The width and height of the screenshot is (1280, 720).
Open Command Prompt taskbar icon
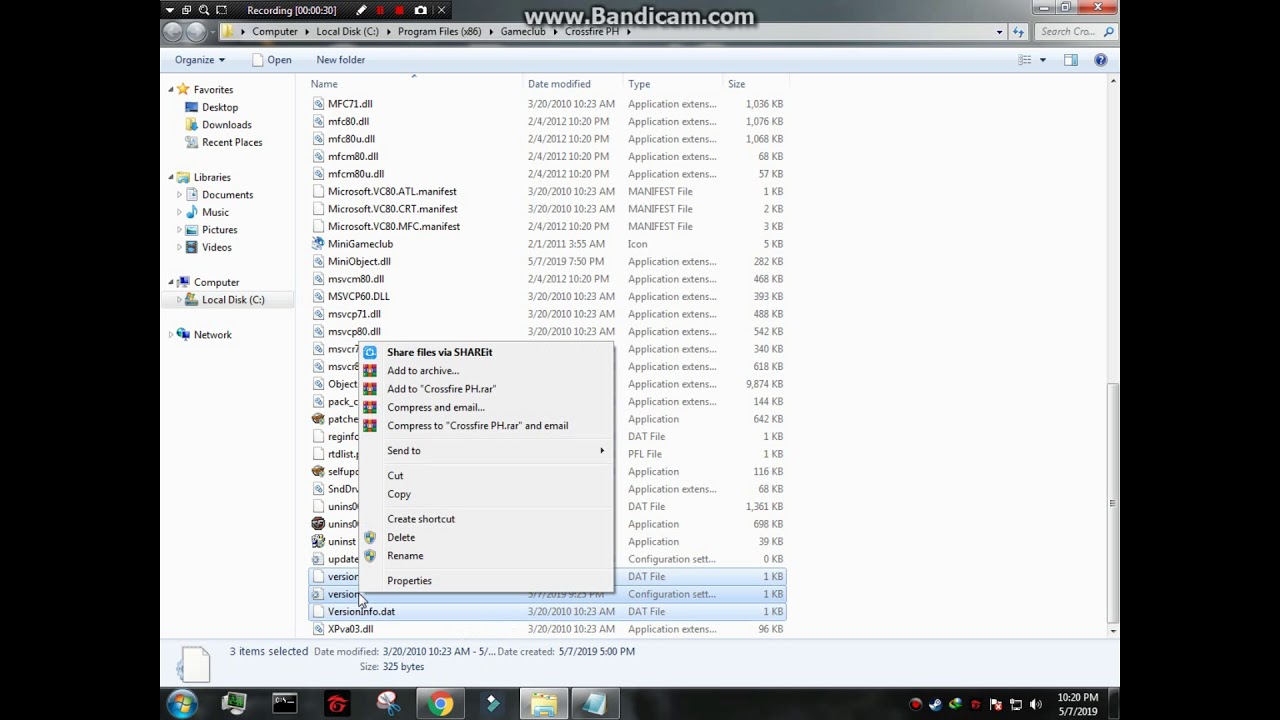pos(285,704)
